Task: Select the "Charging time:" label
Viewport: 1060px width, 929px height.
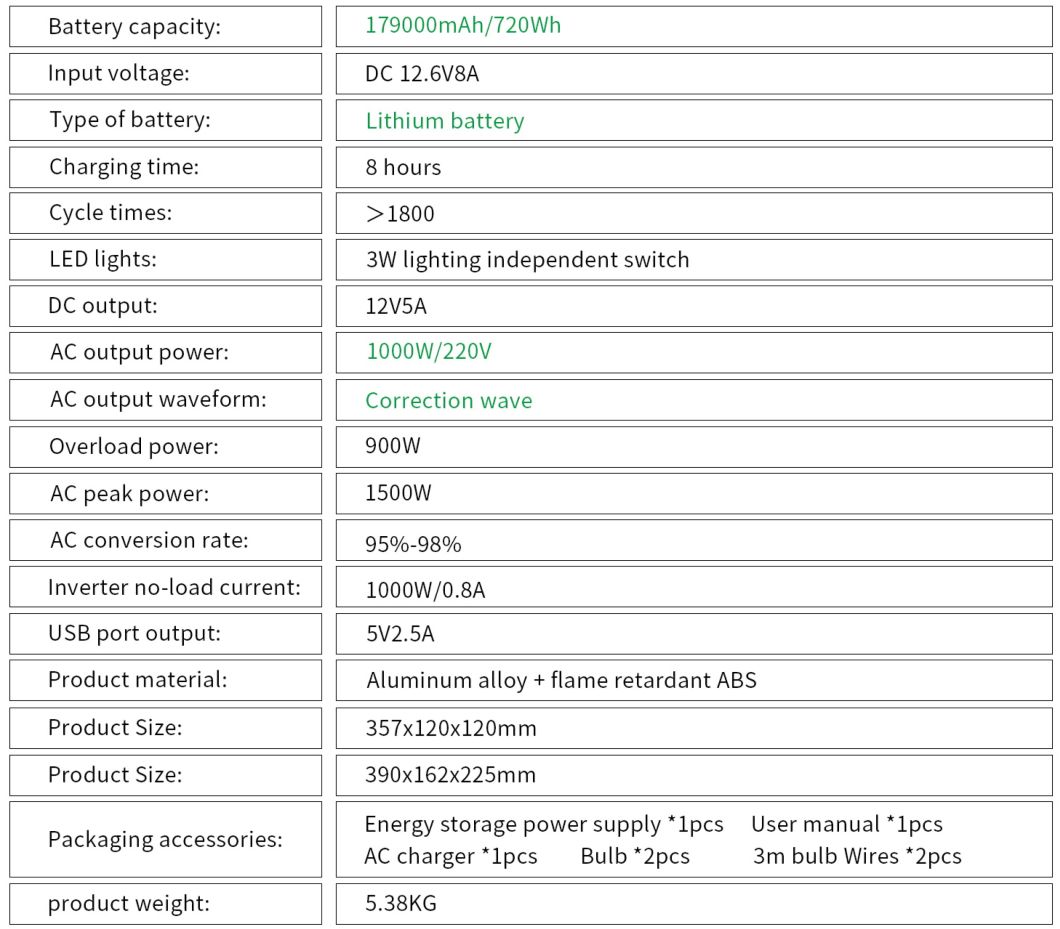Action: [x=124, y=167]
